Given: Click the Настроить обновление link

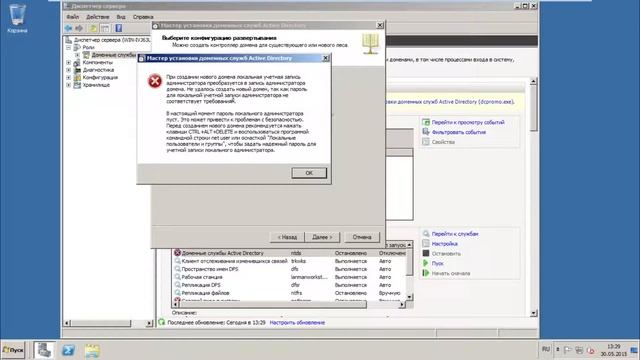Looking at the screenshot, I should [x=297, y=322].
